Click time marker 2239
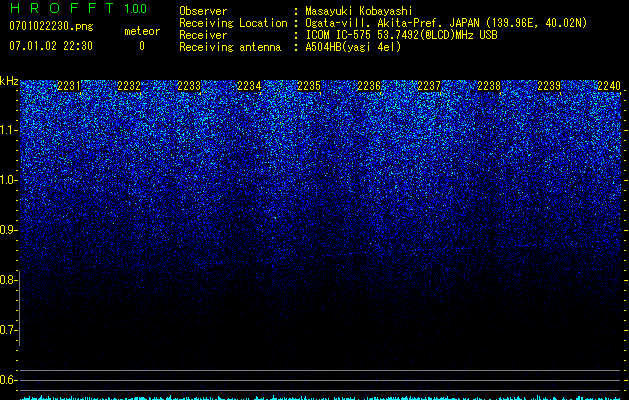The width and height of the screenshot is (629, 400). click(x=549, y=86)
